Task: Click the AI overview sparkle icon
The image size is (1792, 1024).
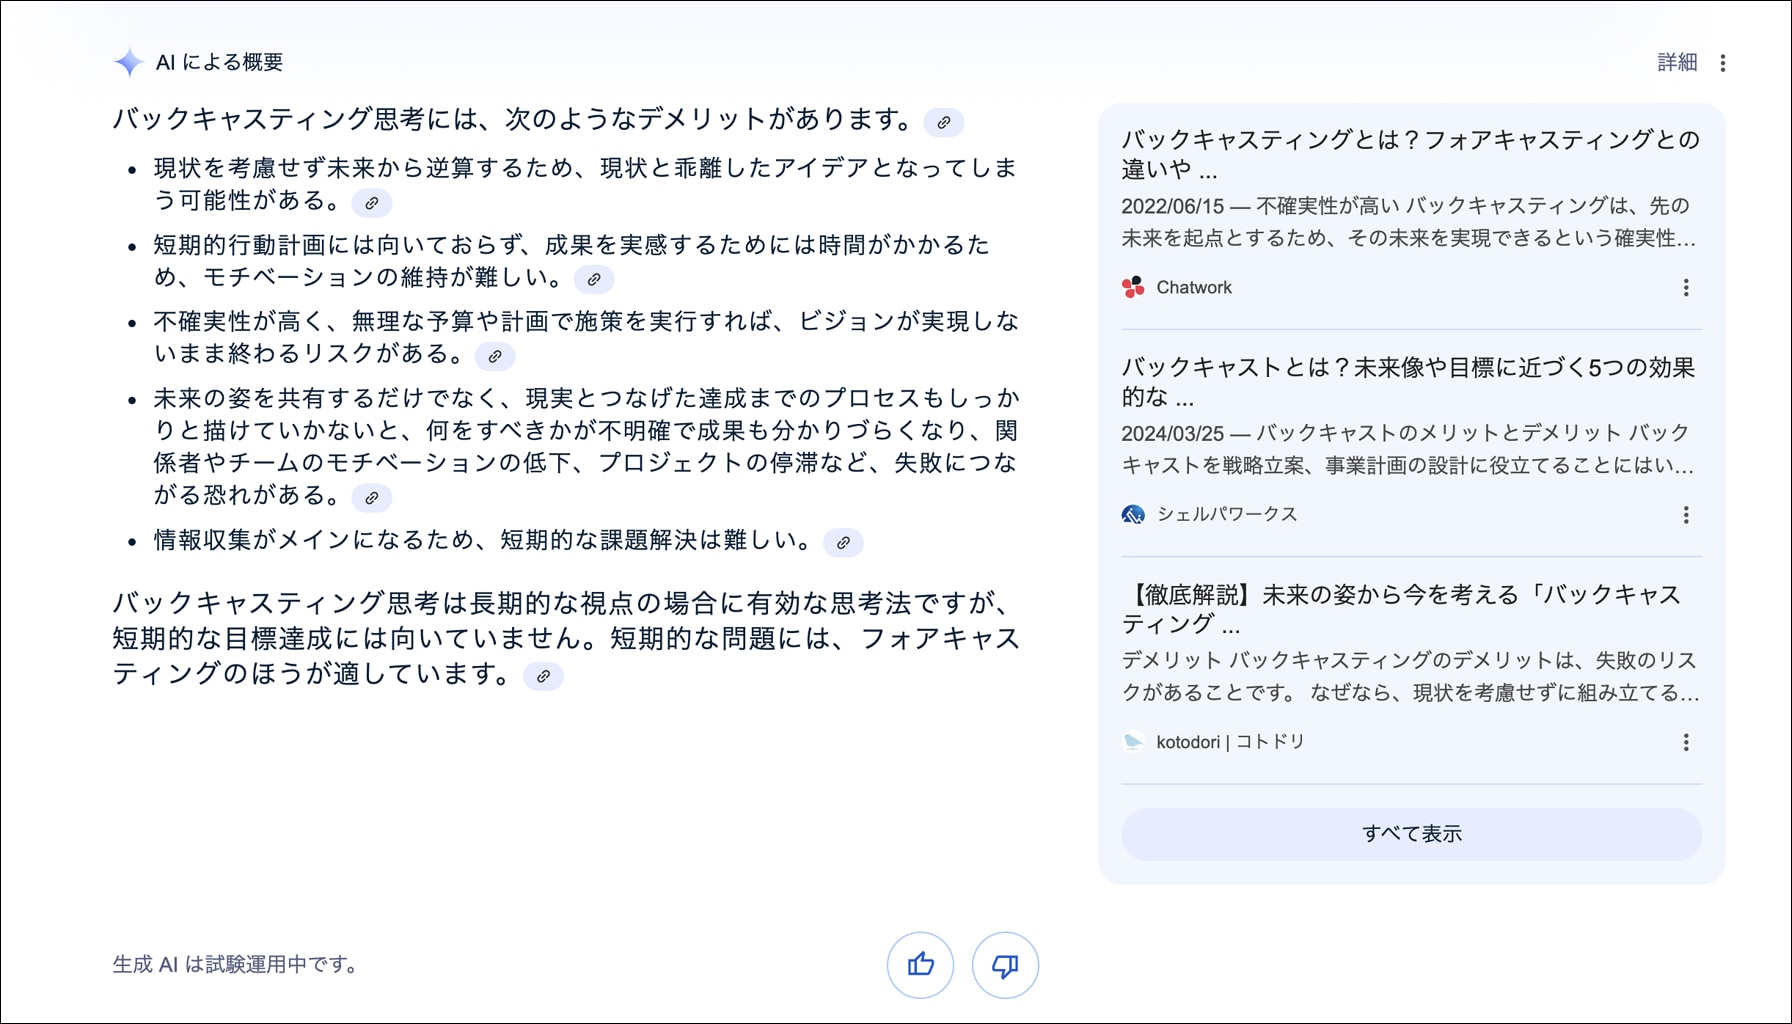Action: 129,62
